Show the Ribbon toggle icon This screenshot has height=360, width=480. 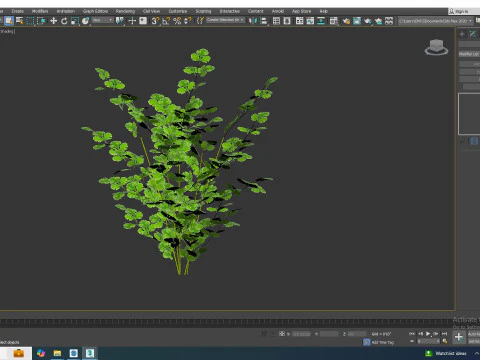pyautogui.click(x=299, y=21)
